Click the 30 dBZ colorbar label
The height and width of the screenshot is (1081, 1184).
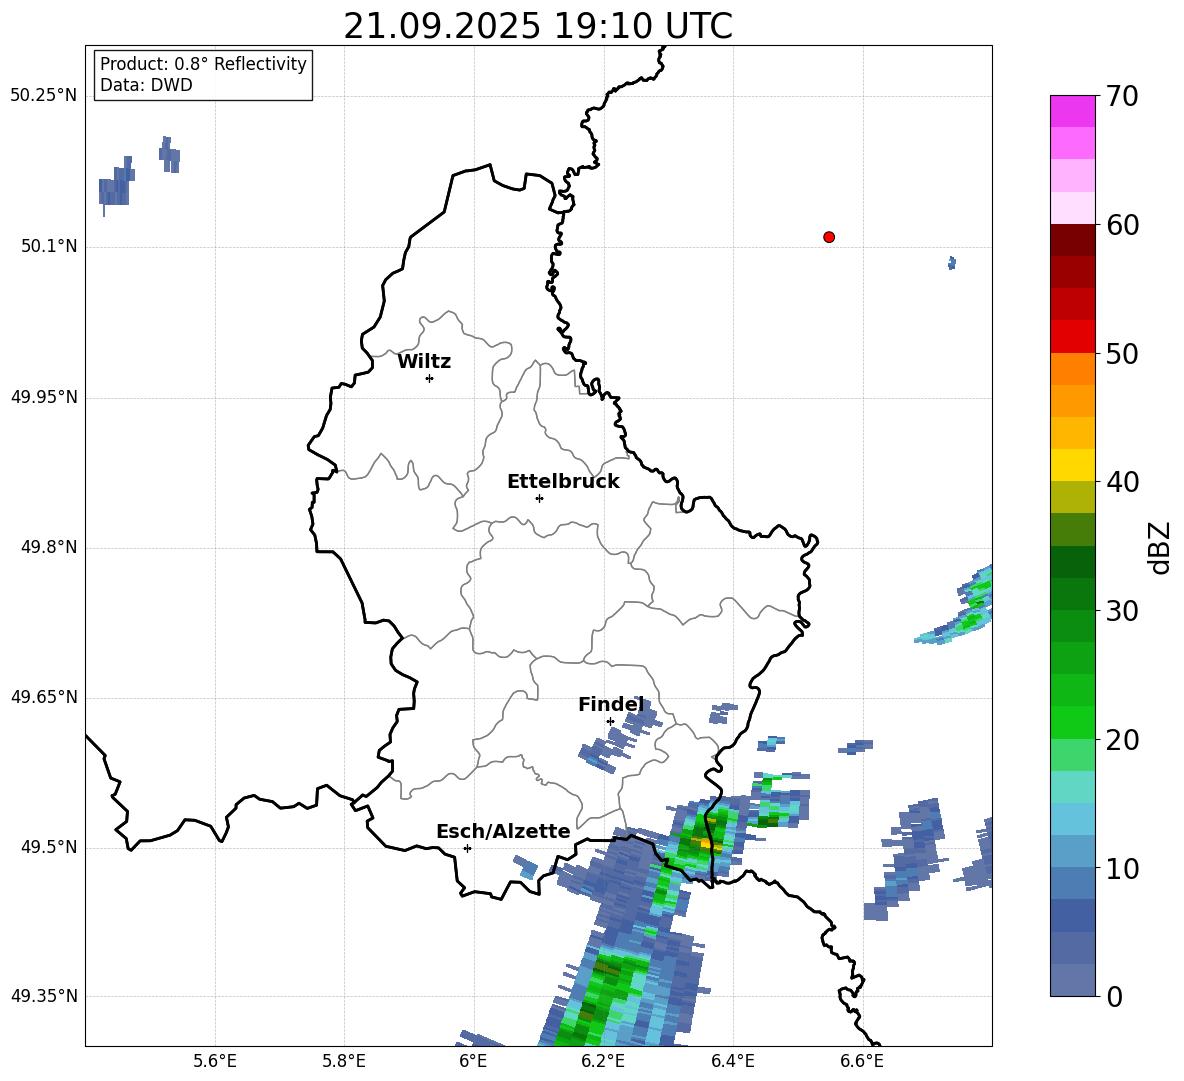[1122, 611]
